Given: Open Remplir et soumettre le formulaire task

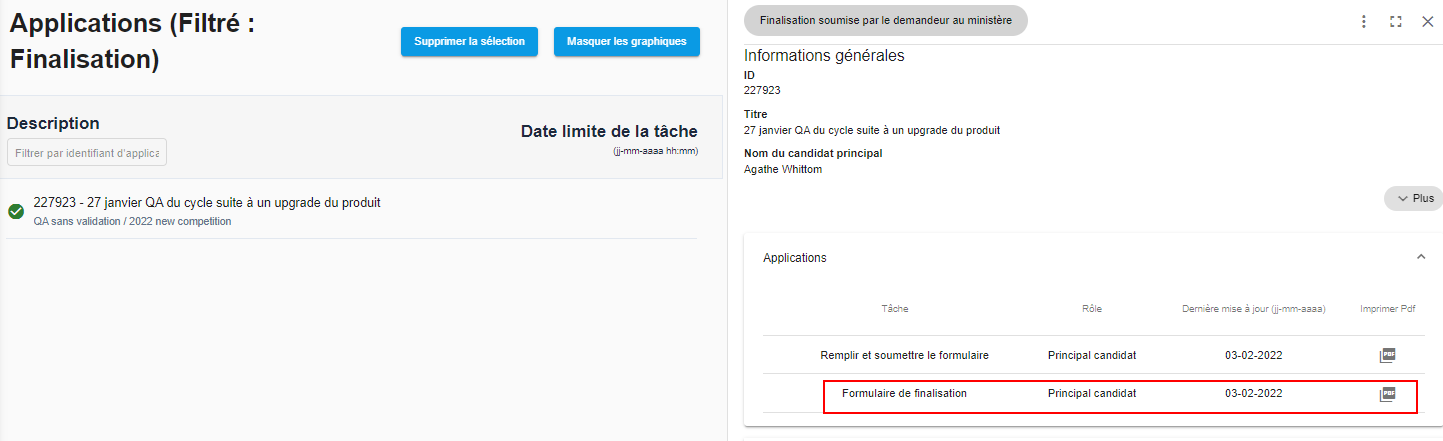Looking at the screenshot, I should click(x=904, y=355).
